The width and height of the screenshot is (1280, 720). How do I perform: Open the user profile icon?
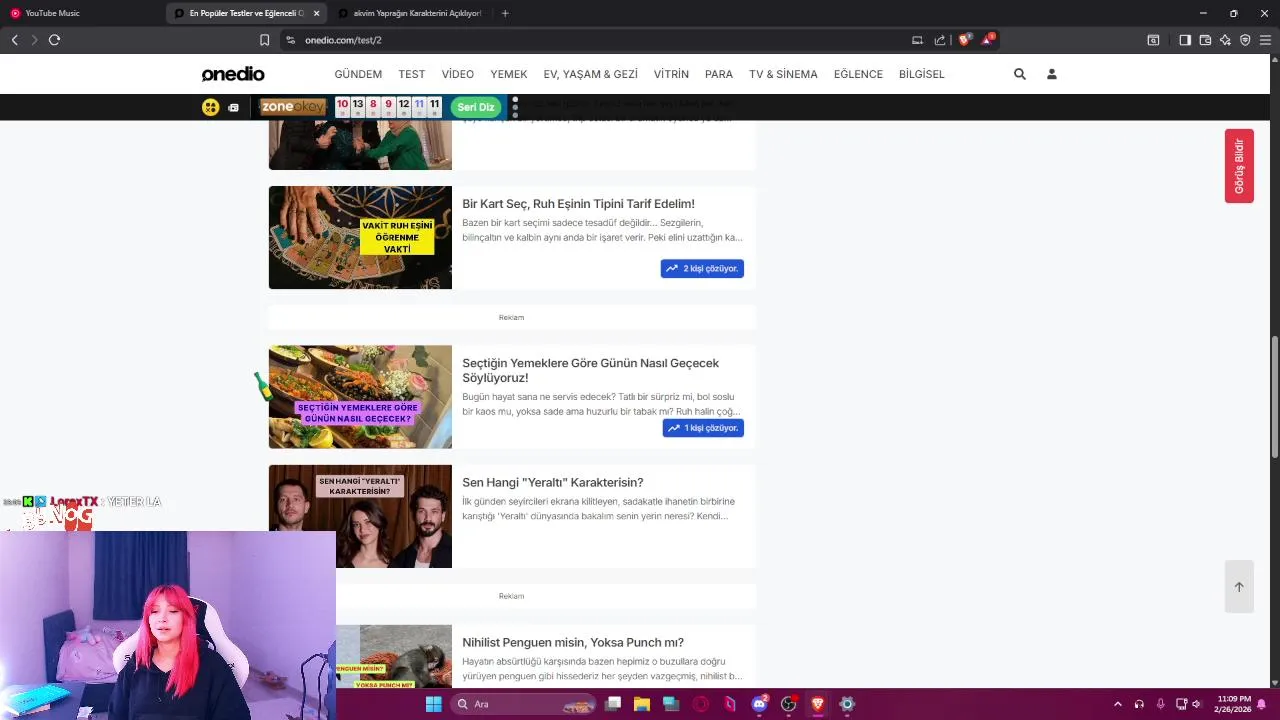pyautogui.click(x=1051, y=74)
